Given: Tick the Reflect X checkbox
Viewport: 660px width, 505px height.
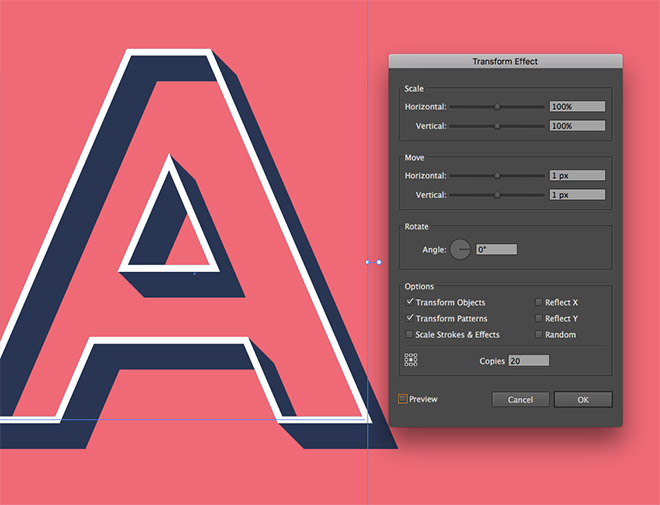Looking at the screenshot, I should point(539,302).
